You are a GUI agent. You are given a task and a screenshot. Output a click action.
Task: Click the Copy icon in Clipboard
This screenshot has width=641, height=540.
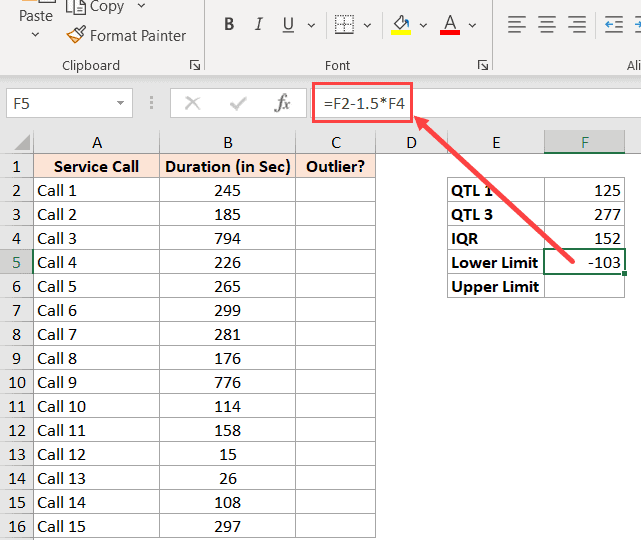point(76,6)
